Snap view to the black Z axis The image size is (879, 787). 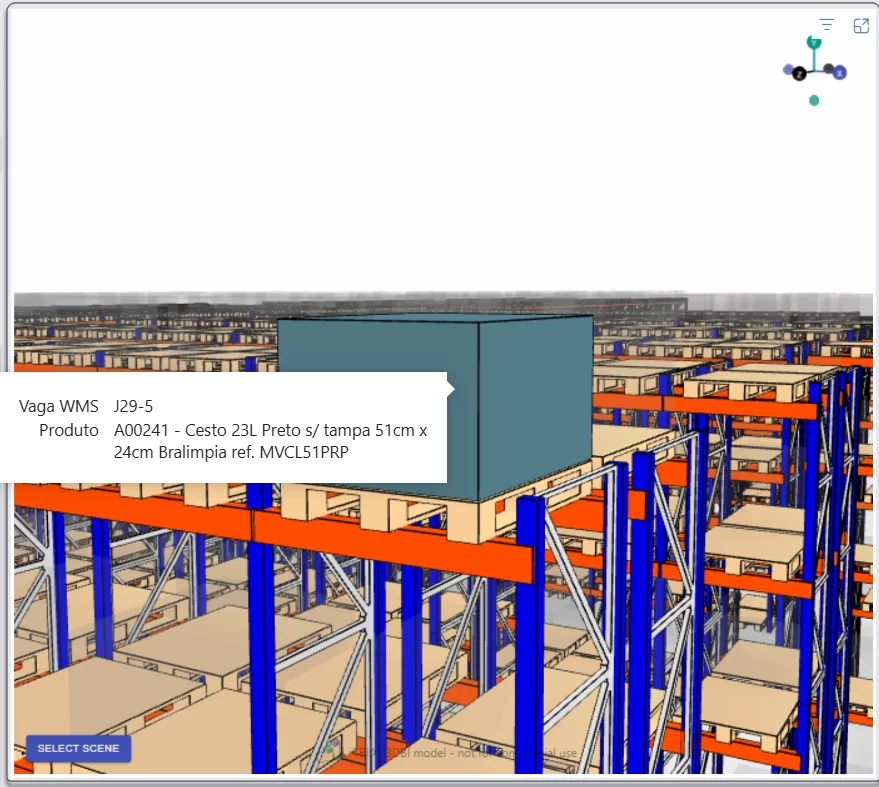coord(799,73)
